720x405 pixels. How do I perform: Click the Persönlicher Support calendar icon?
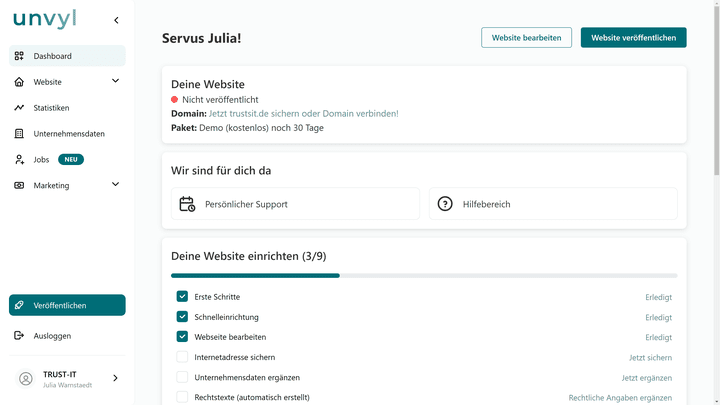[x=187, y=204]
